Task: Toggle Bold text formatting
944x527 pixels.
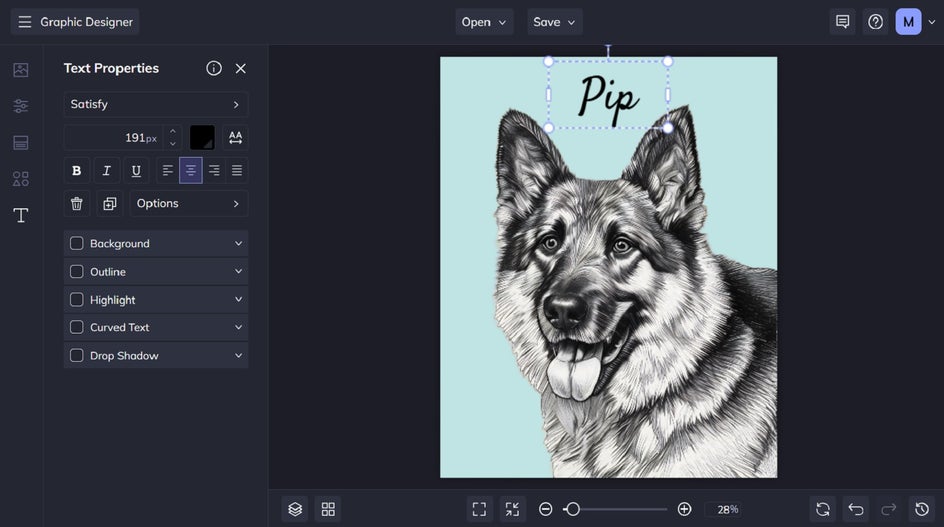Action: click(77, 171)
